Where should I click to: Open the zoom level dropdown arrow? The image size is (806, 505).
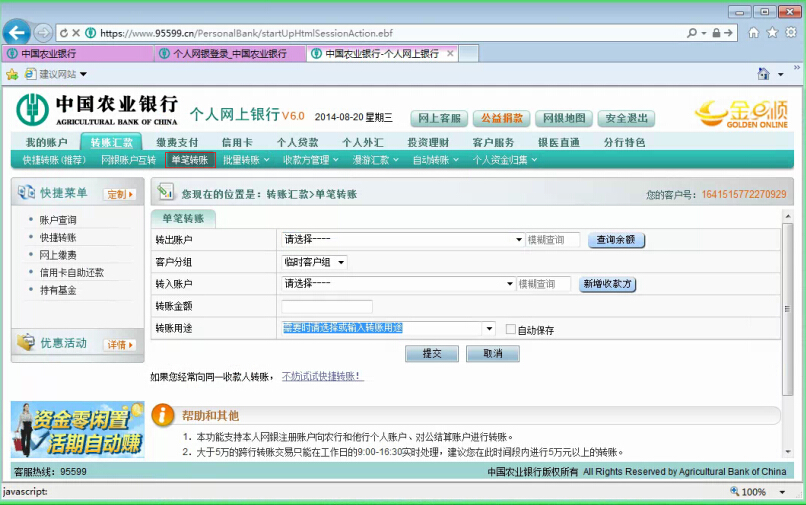click(782, 492)
